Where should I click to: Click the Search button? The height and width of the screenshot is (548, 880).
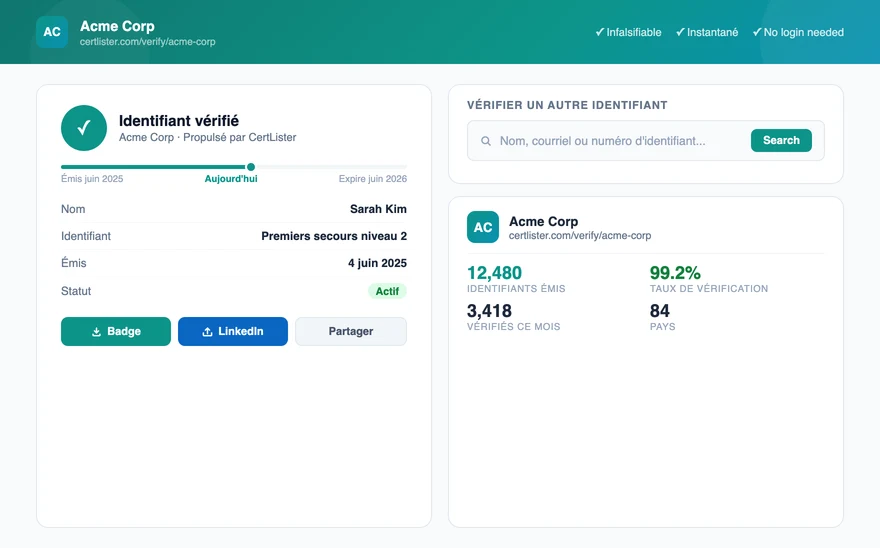tap(781, 140)
